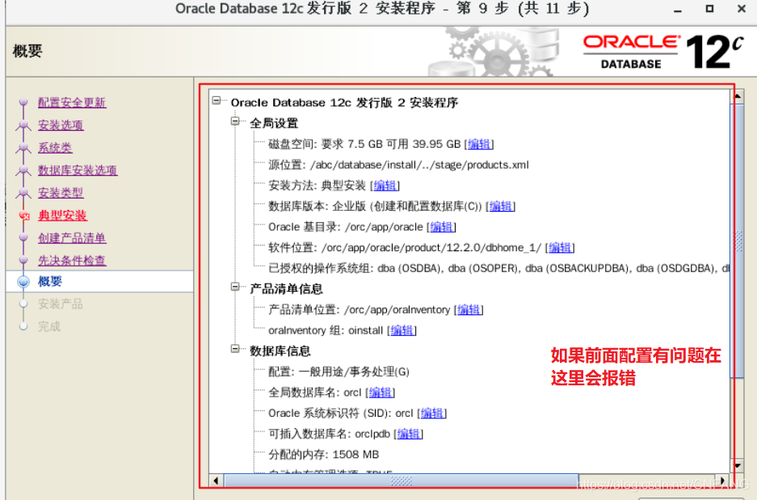Go to 数据库安装选项 step

coord(78,170)
